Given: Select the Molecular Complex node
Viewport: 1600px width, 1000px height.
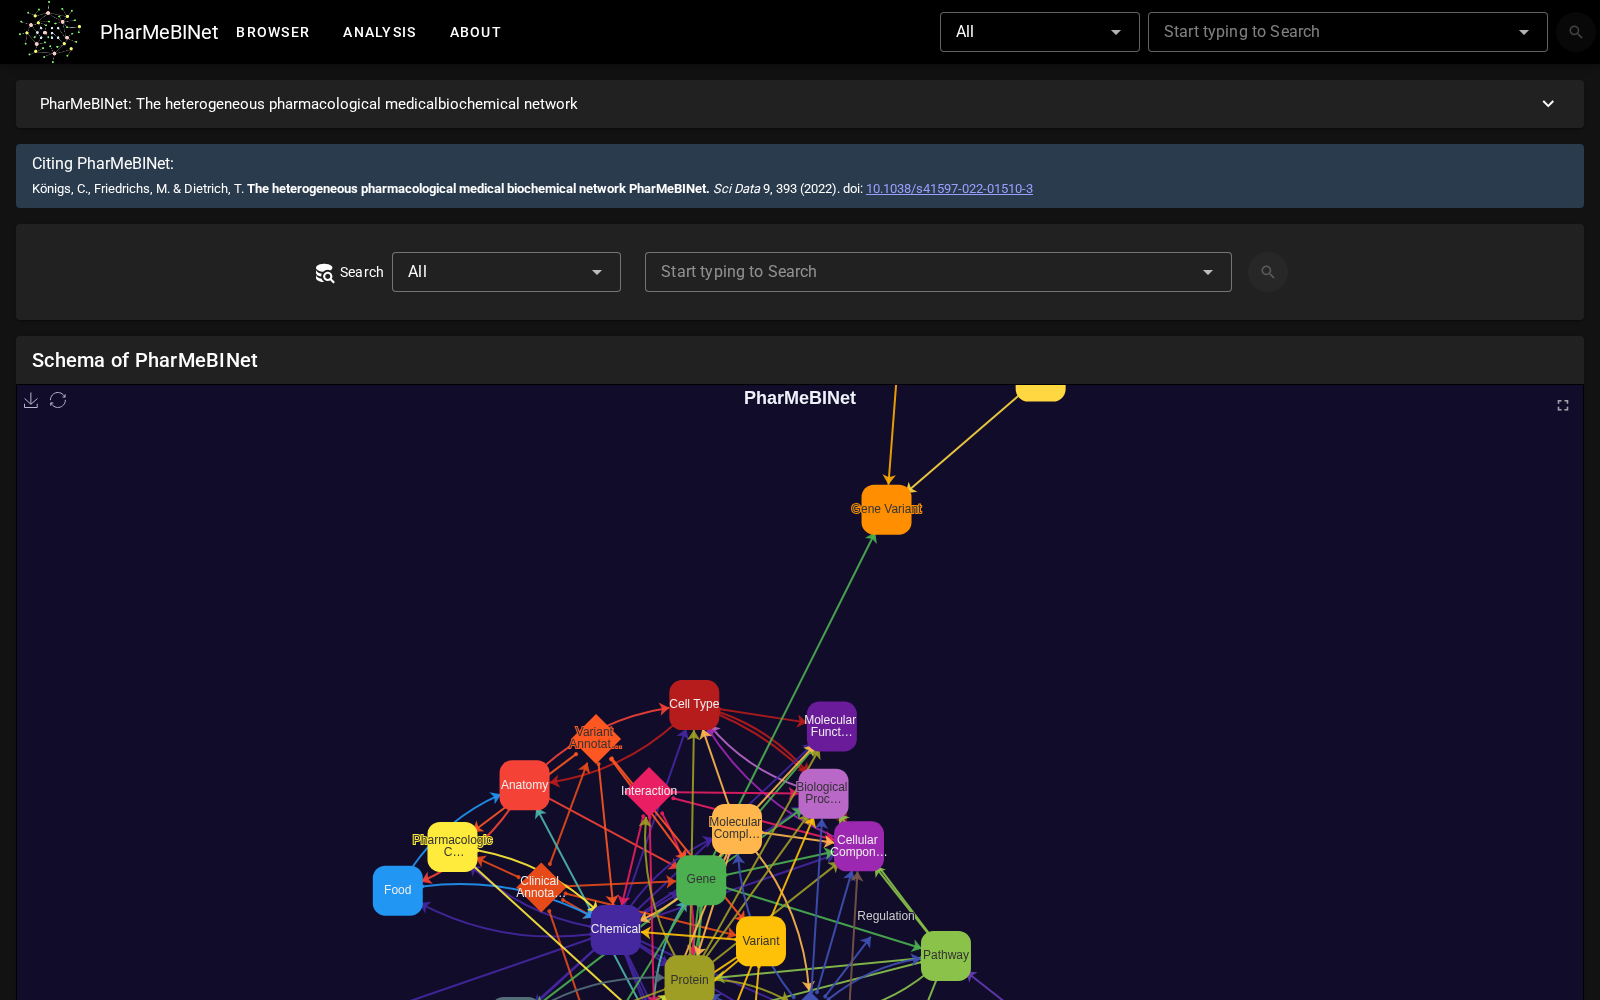Looking at the screenshot, I should 736,829.
